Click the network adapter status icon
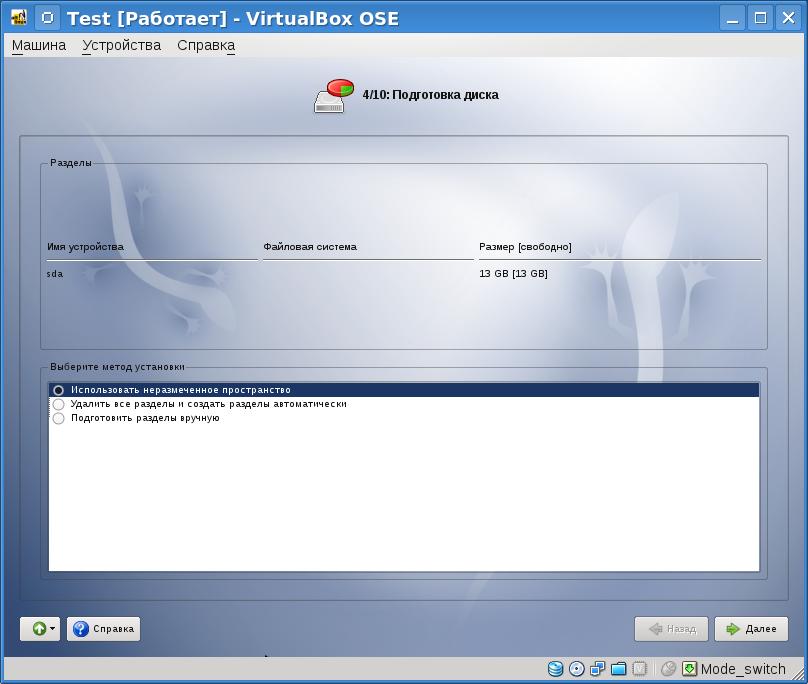The width and height of the screenshot is (808, 684). pyautogui.click(x=598, y=669)
